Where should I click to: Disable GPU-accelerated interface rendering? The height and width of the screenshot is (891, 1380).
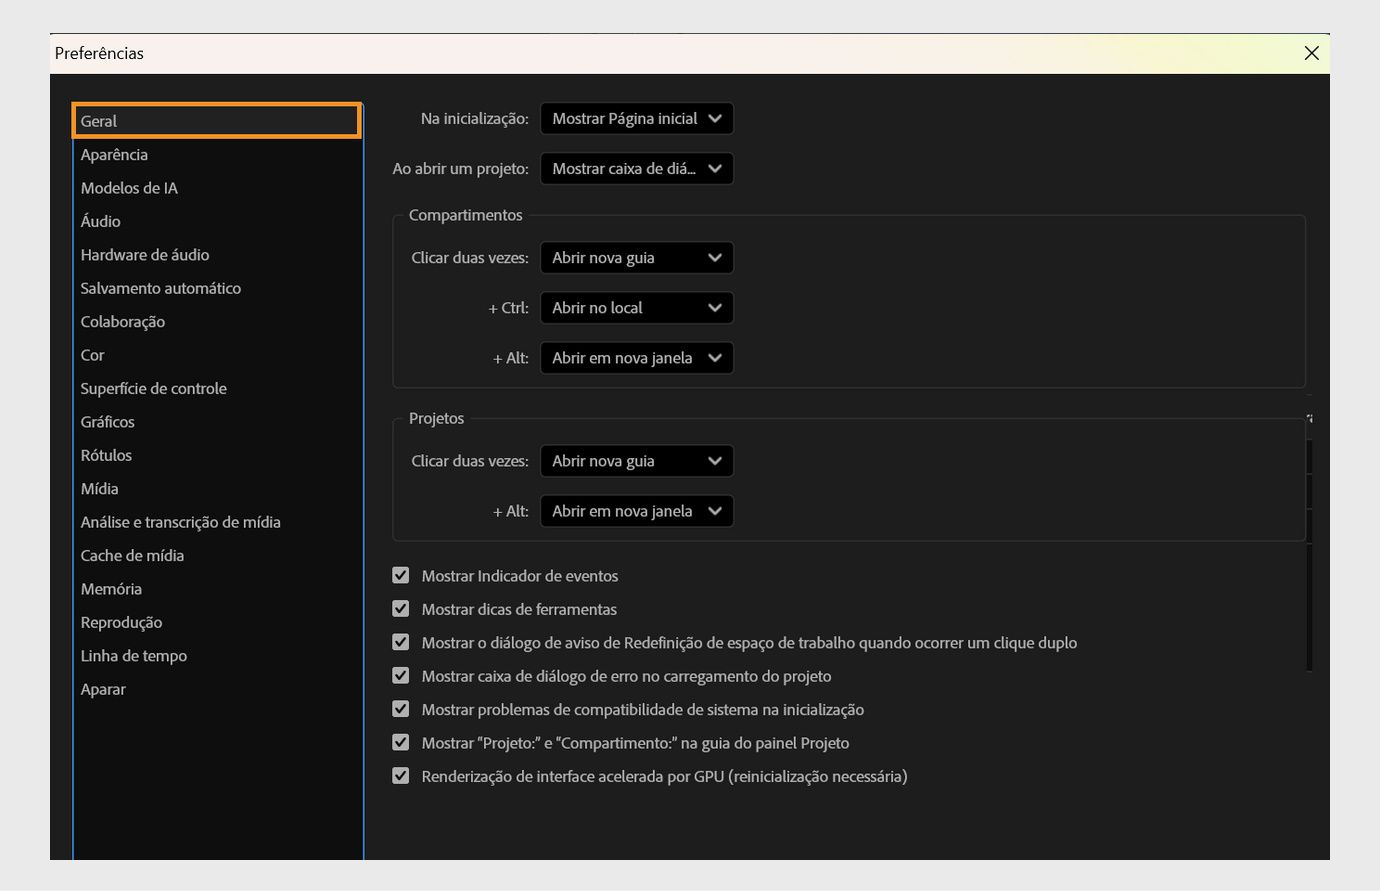click(400, 775)
